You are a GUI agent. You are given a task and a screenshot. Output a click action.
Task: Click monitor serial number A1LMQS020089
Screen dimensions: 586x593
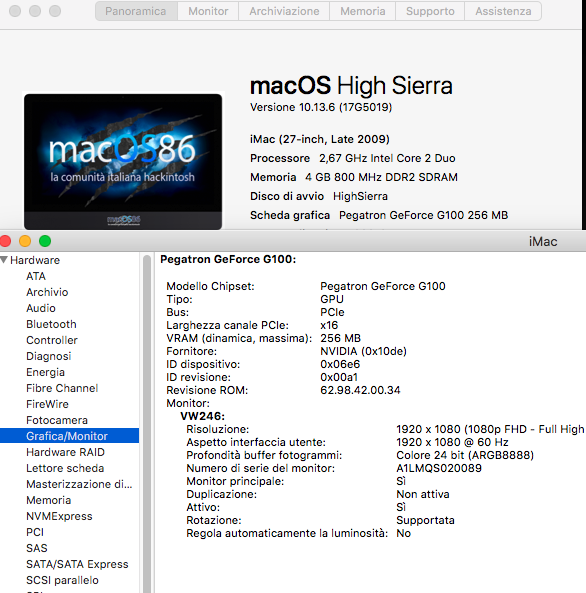pyautogui.click(x=439, y=468)
